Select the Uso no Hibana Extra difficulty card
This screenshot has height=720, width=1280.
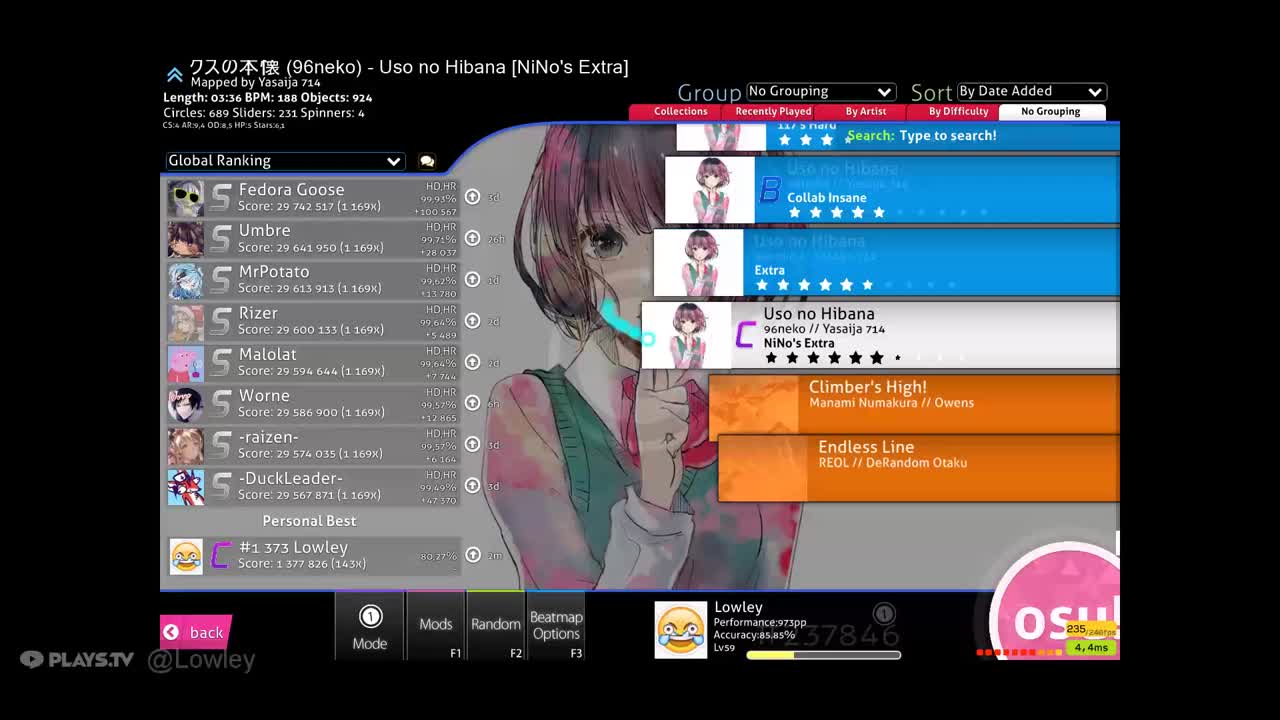click(886, 263)
